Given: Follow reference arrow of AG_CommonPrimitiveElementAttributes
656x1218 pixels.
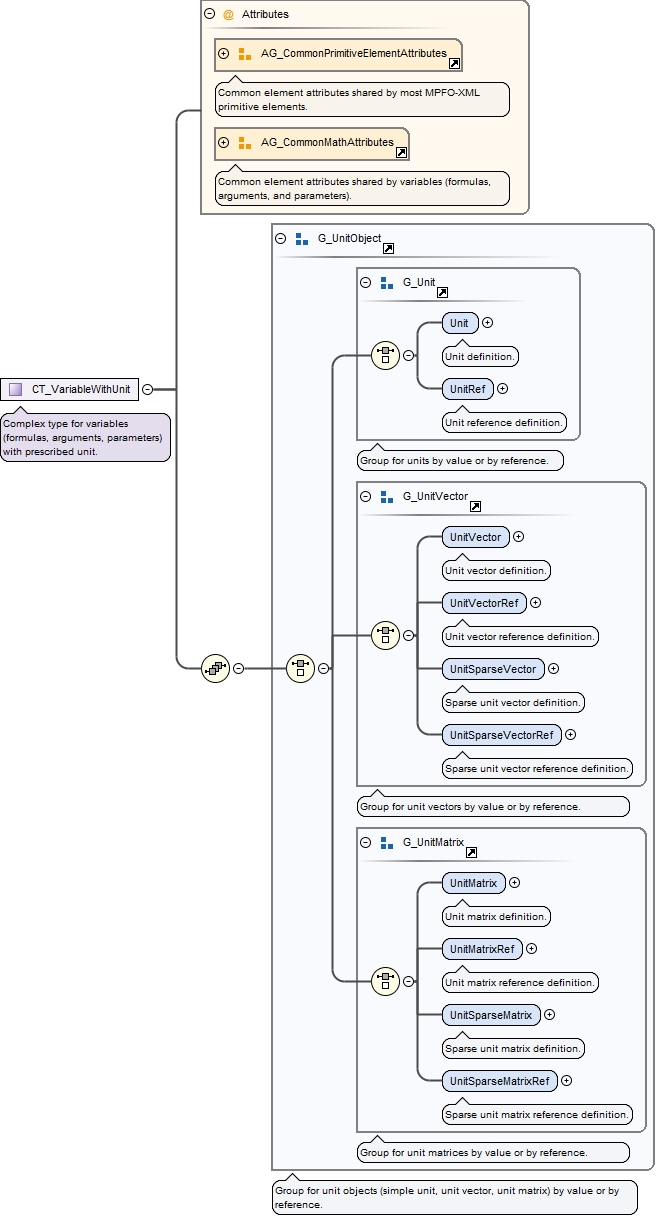Looking at the screenshot, I should 454,64.
